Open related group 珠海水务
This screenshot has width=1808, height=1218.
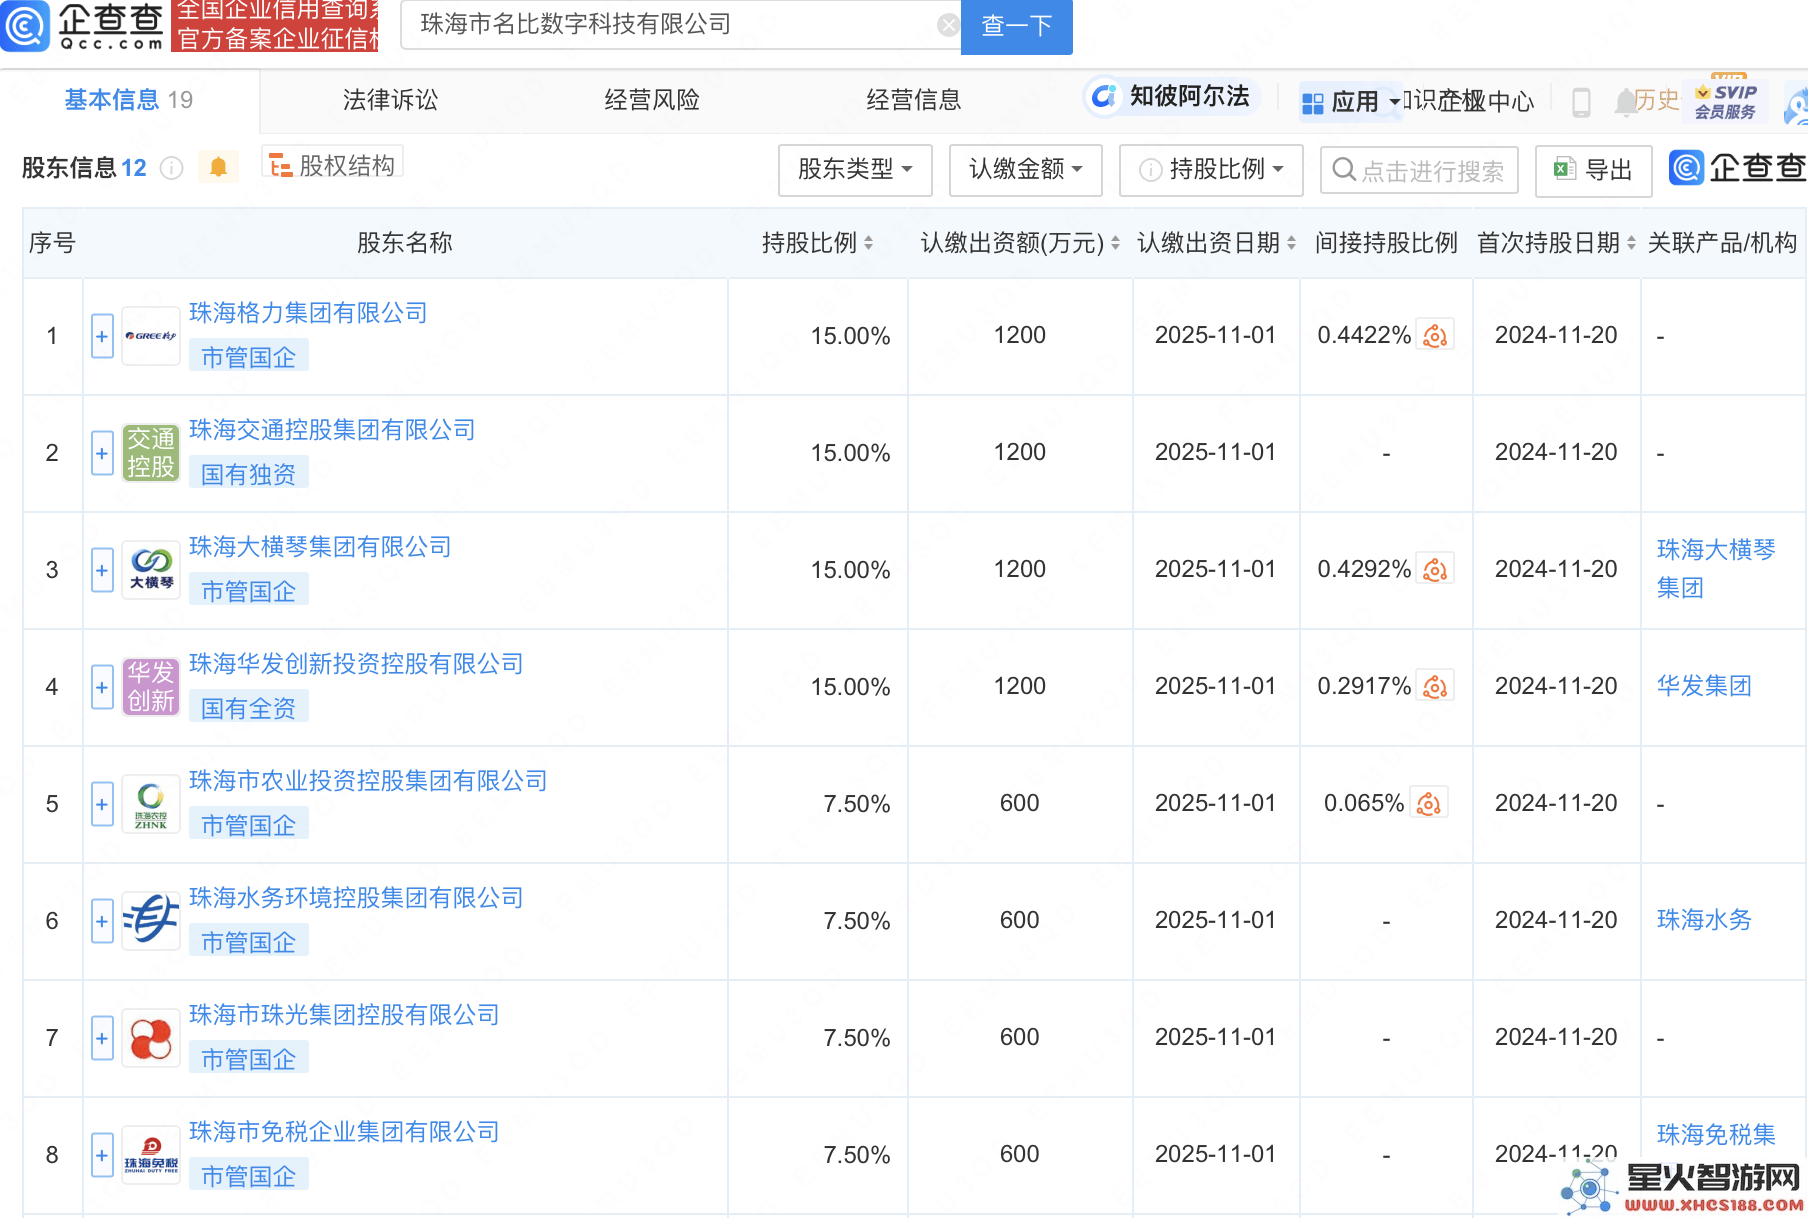(1704, 920)
